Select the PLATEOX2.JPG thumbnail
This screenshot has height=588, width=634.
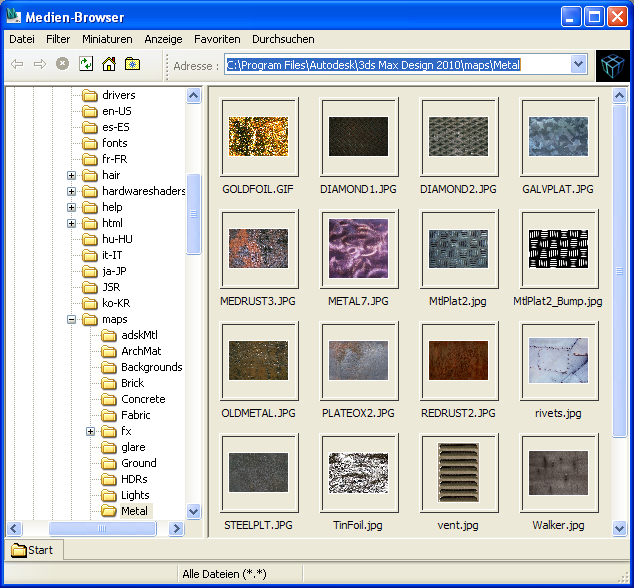(358, 361)
